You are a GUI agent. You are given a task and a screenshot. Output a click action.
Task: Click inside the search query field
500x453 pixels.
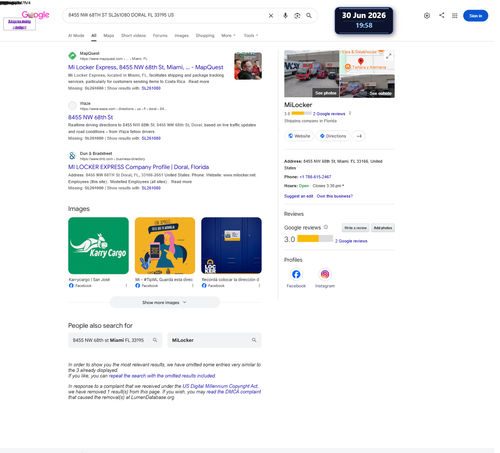point(166,15)
